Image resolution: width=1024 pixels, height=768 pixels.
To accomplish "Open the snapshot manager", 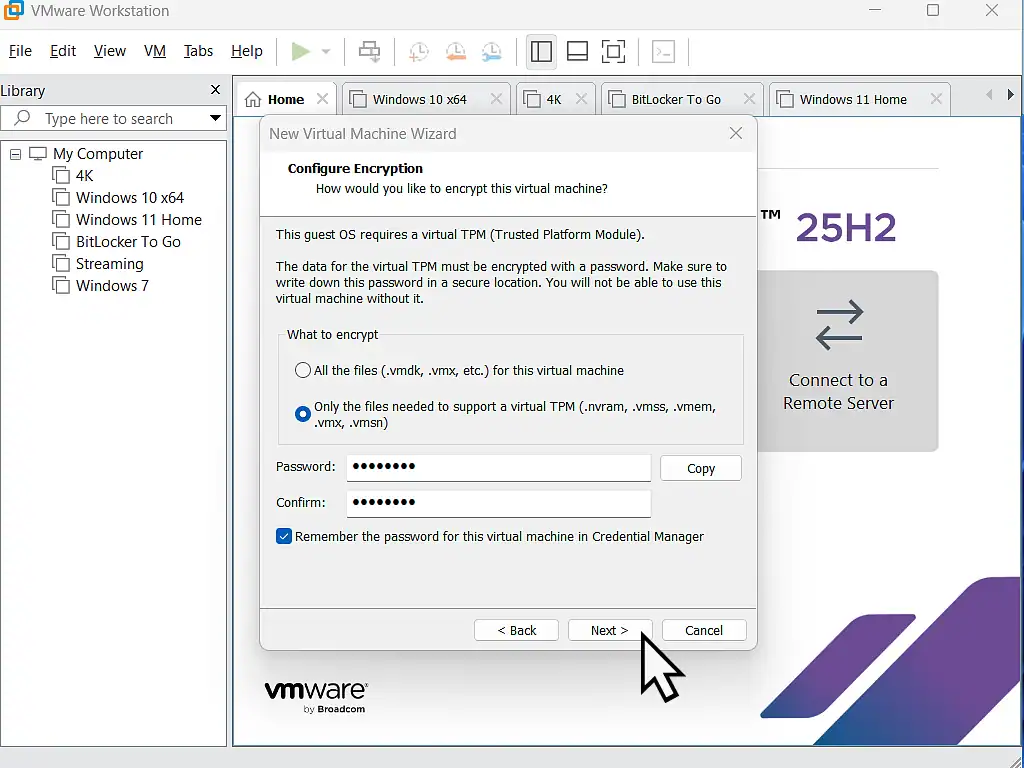I will [492, 51].
